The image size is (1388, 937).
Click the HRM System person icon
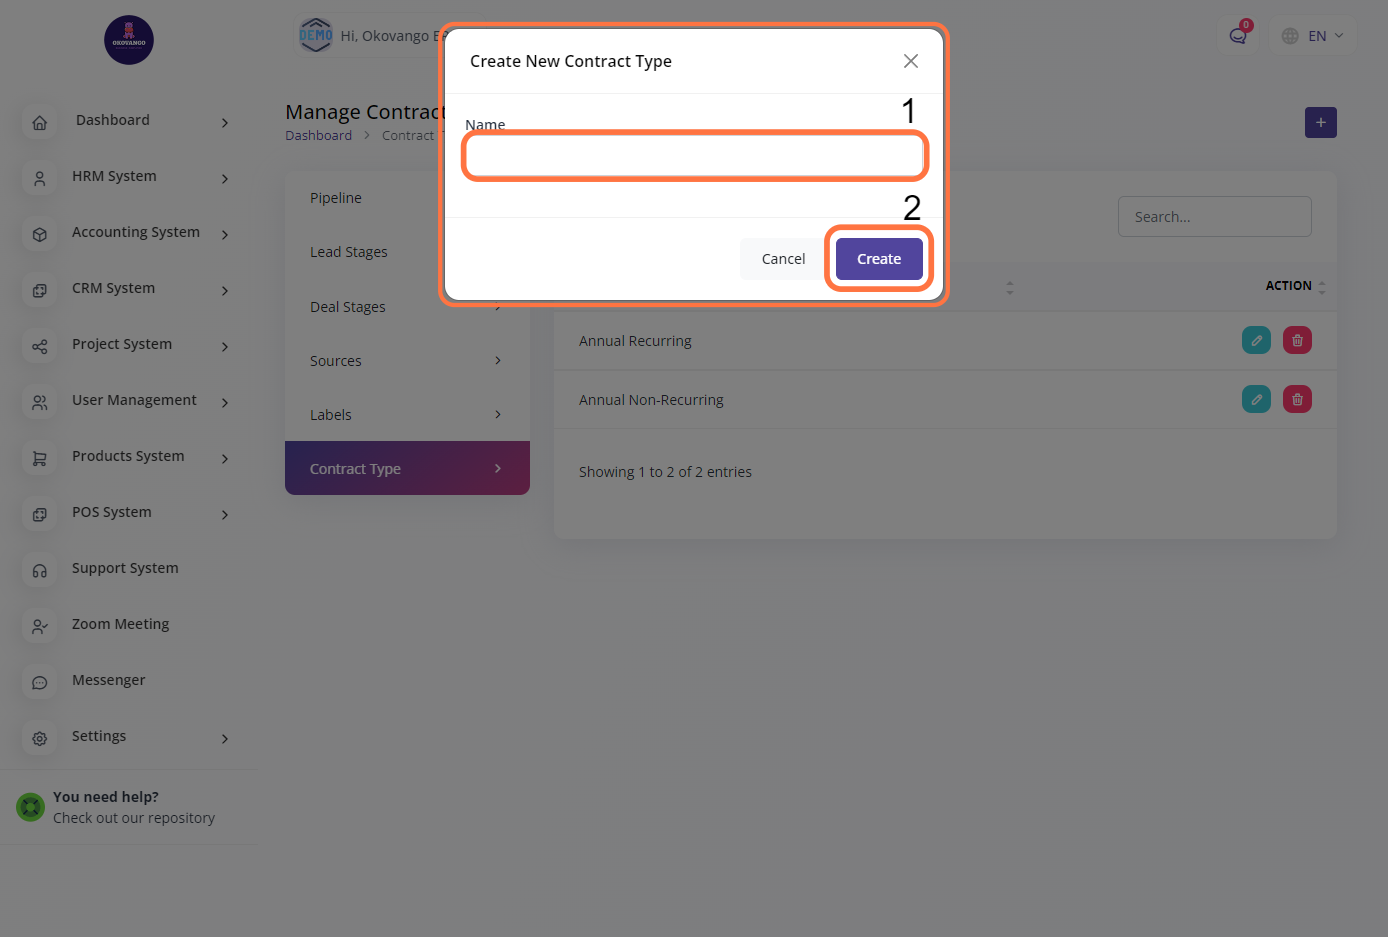pyautogui.click(x=40, y=179)
